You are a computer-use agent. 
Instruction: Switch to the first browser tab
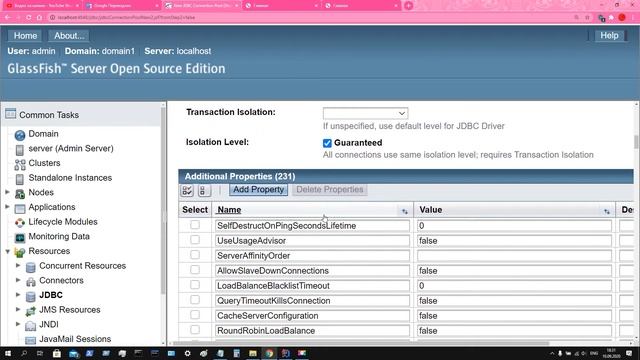point(41,6)
